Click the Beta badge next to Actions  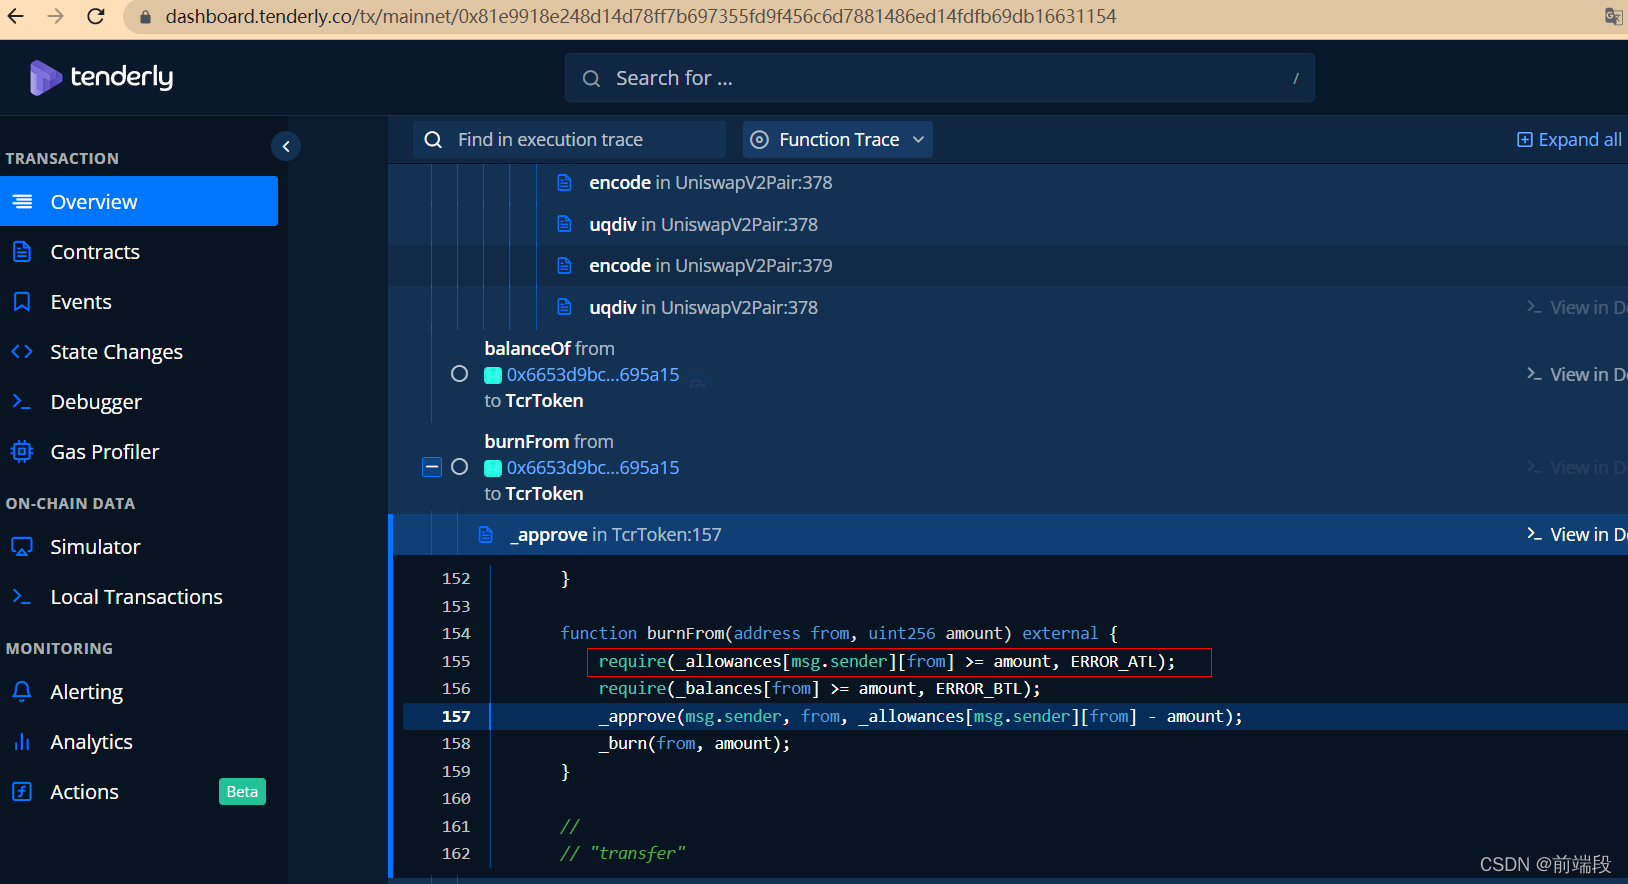pos(242,791)
